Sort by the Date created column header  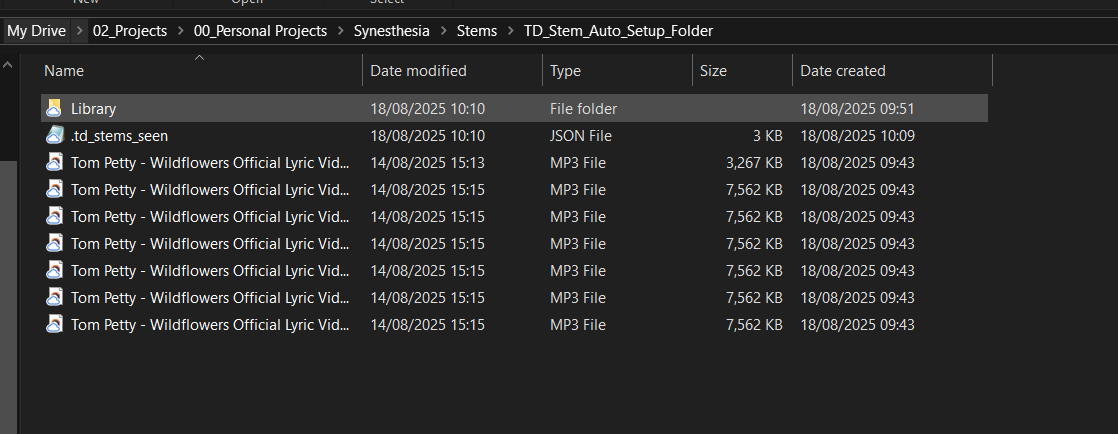tap(842, 71)
